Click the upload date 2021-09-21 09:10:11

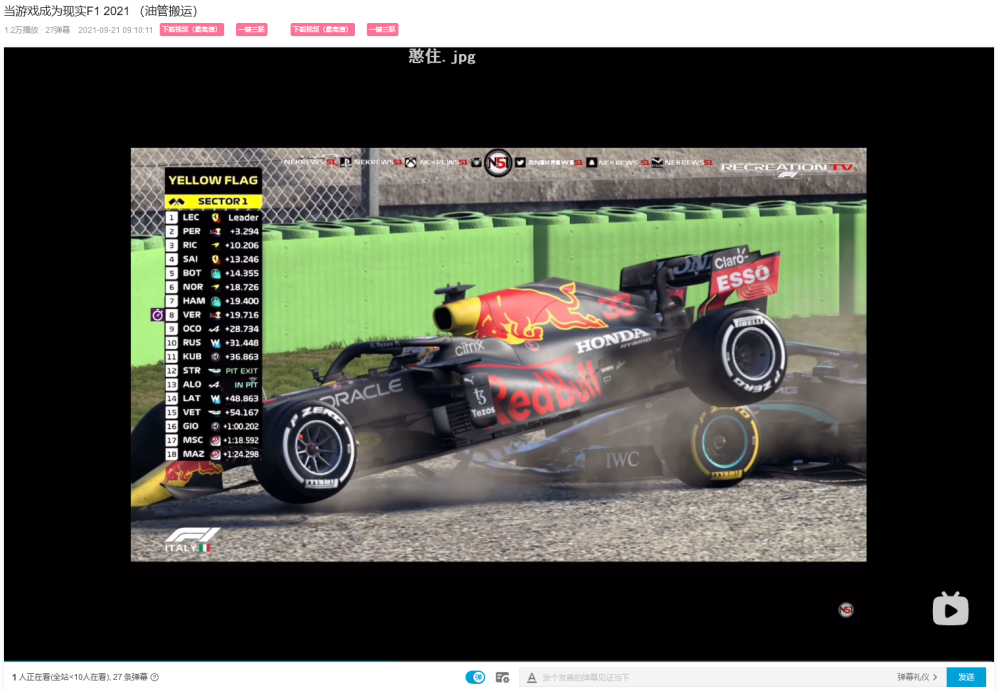[115, 30]
